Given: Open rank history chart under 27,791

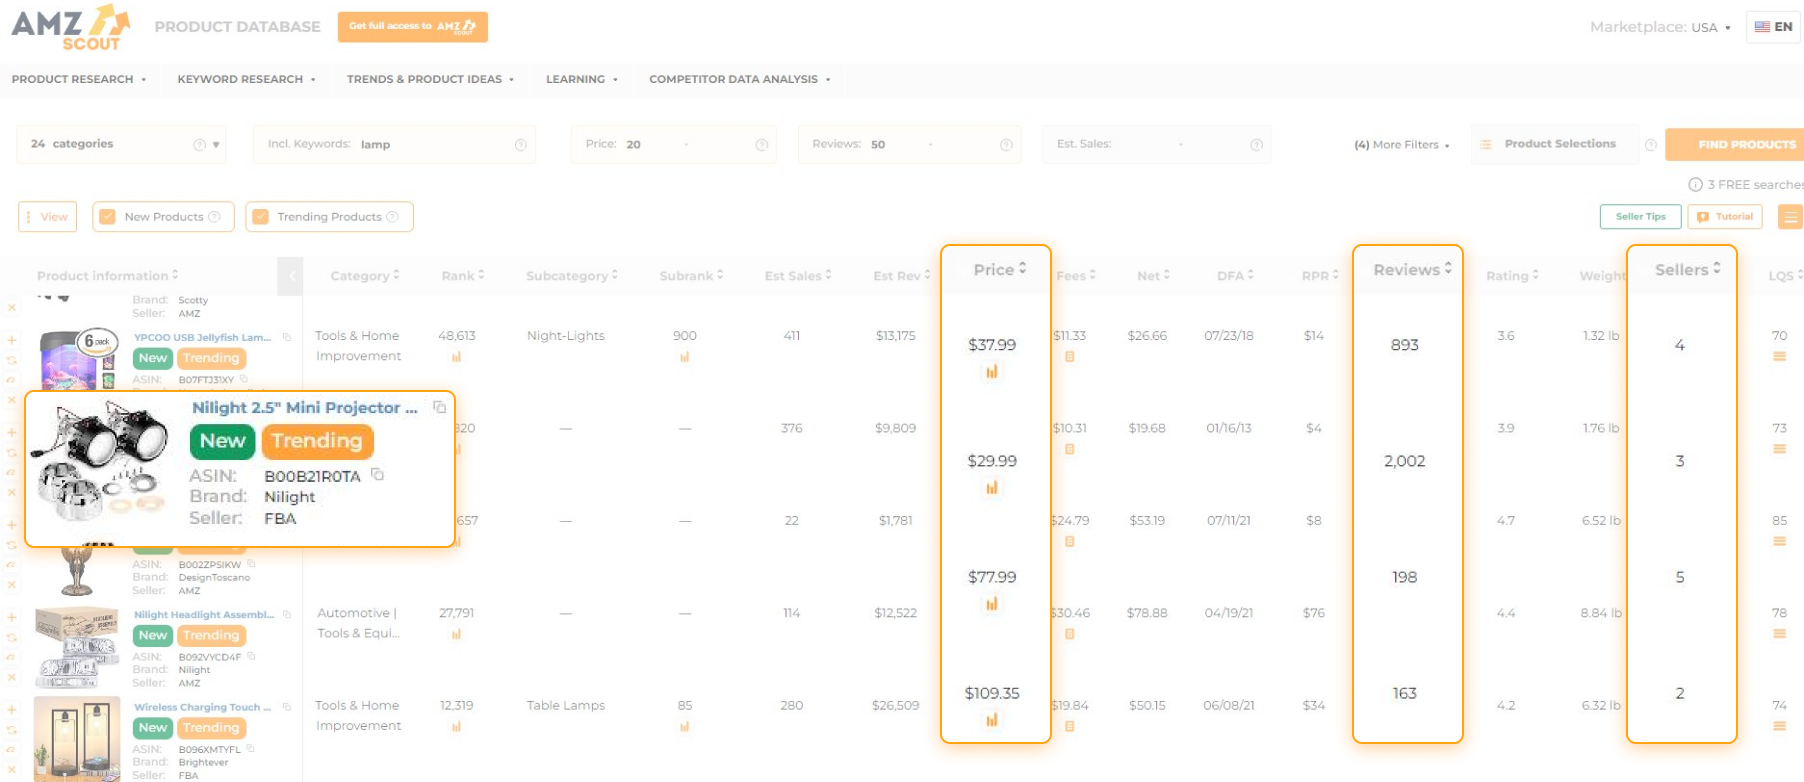Looking at the screenshot, I should point(456,634).
